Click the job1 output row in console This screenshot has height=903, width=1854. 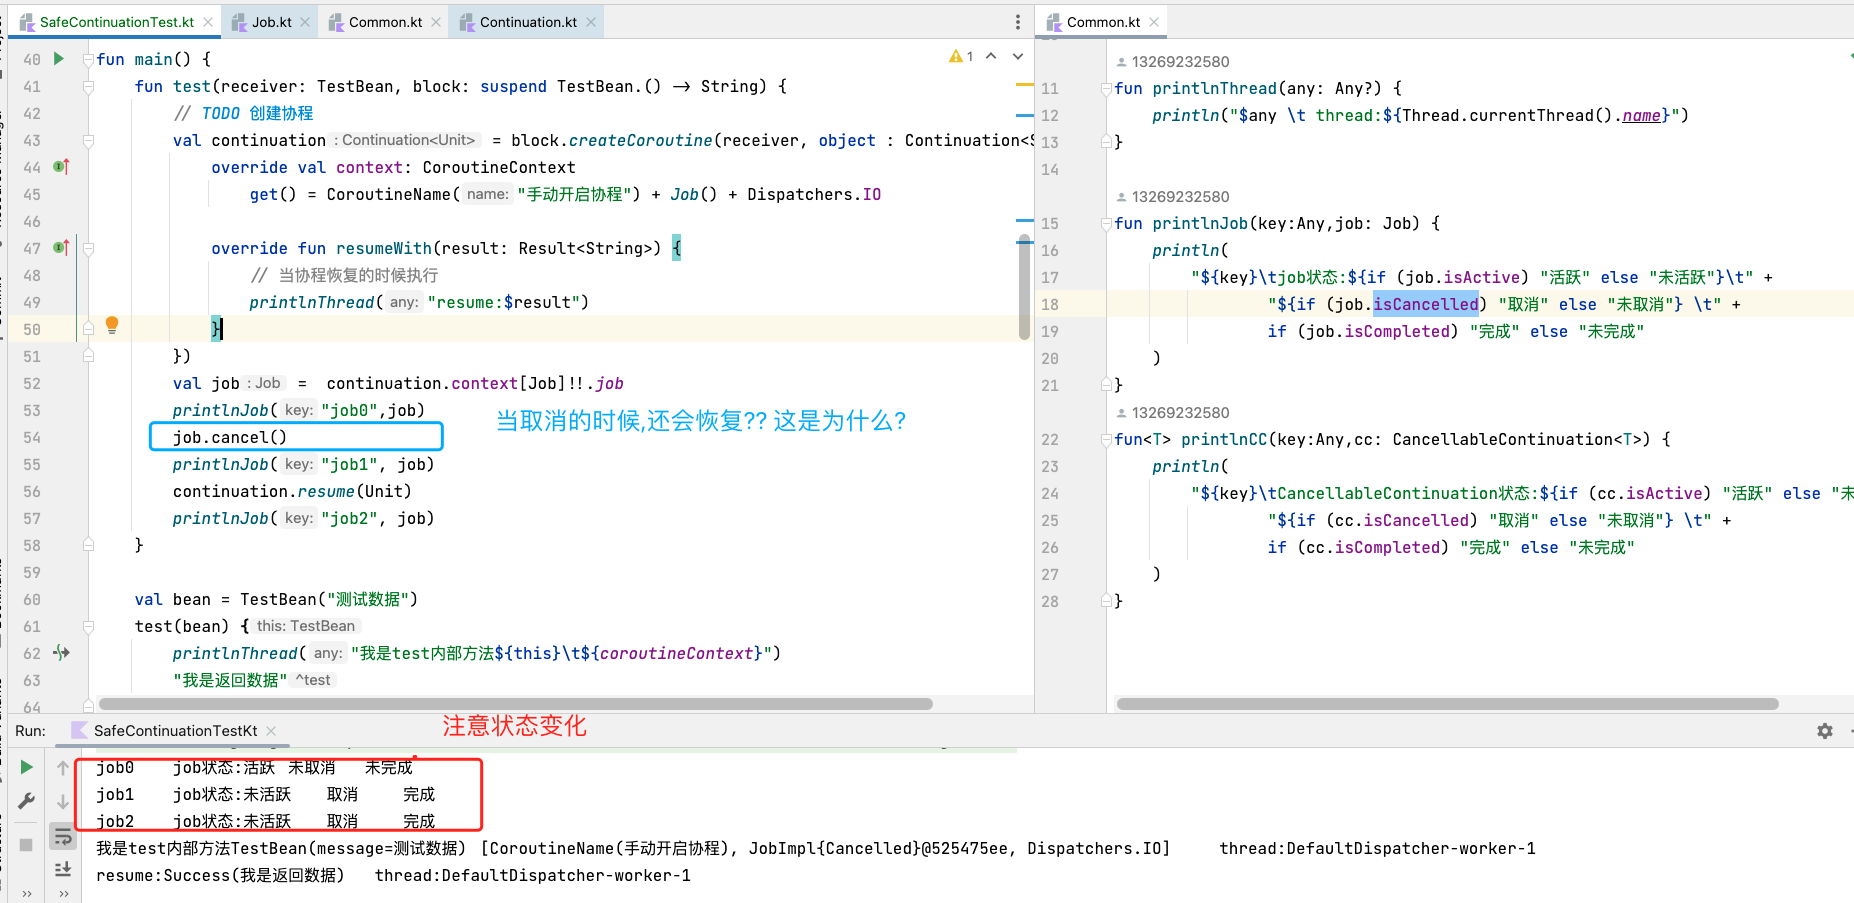coord(266,794)
